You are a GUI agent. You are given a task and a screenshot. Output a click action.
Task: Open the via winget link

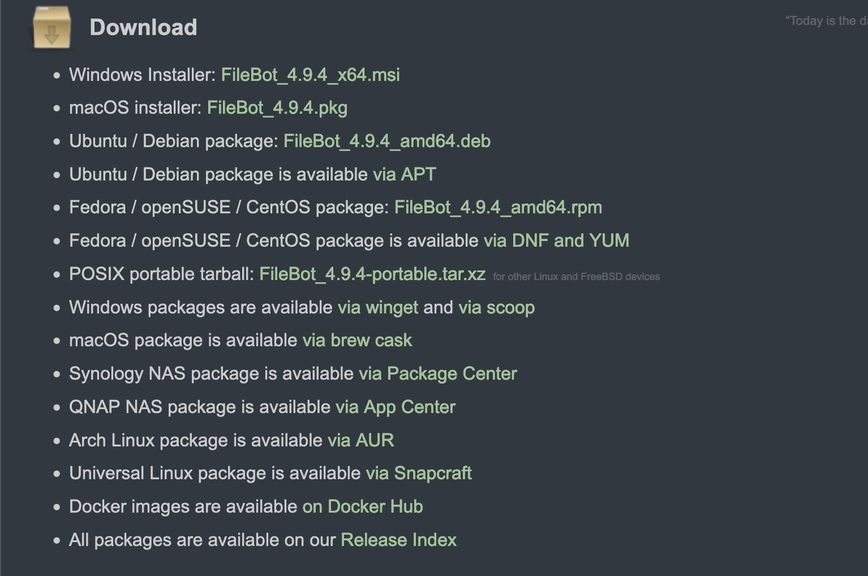coord(378,307)
